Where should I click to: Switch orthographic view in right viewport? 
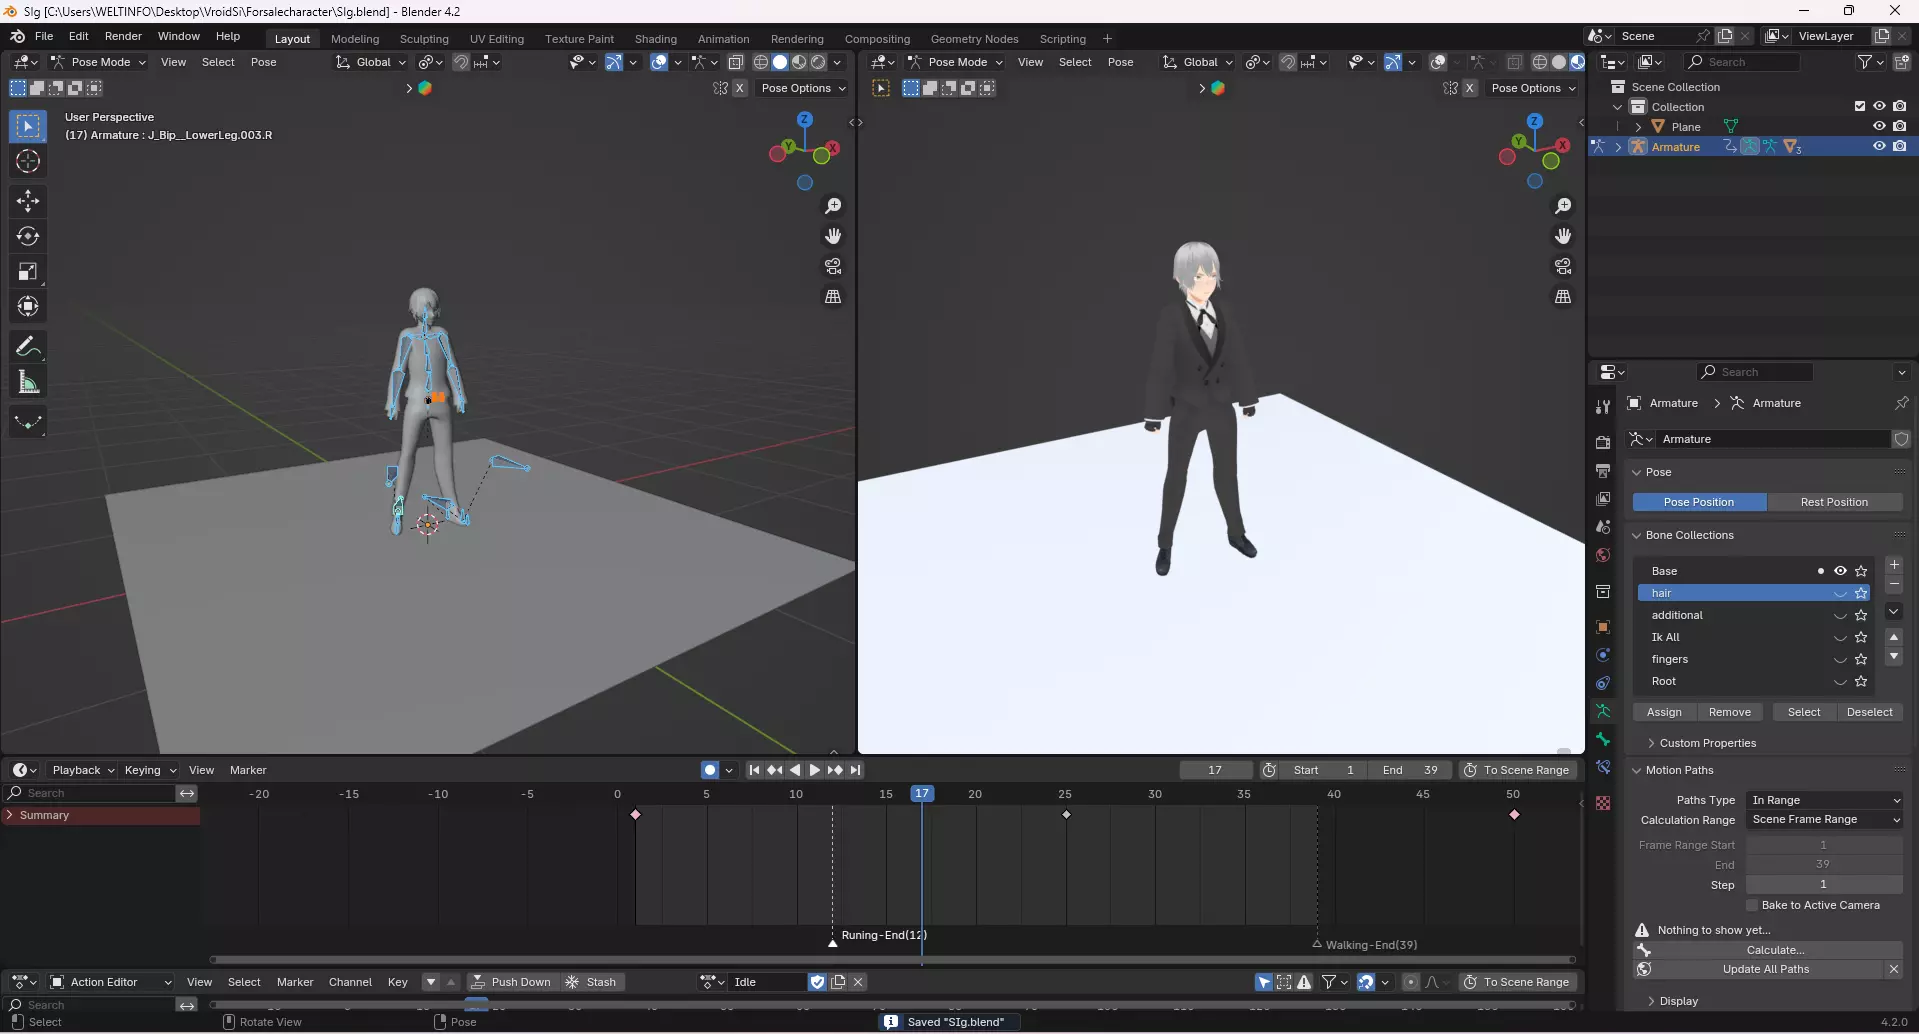click(1563, 297)
